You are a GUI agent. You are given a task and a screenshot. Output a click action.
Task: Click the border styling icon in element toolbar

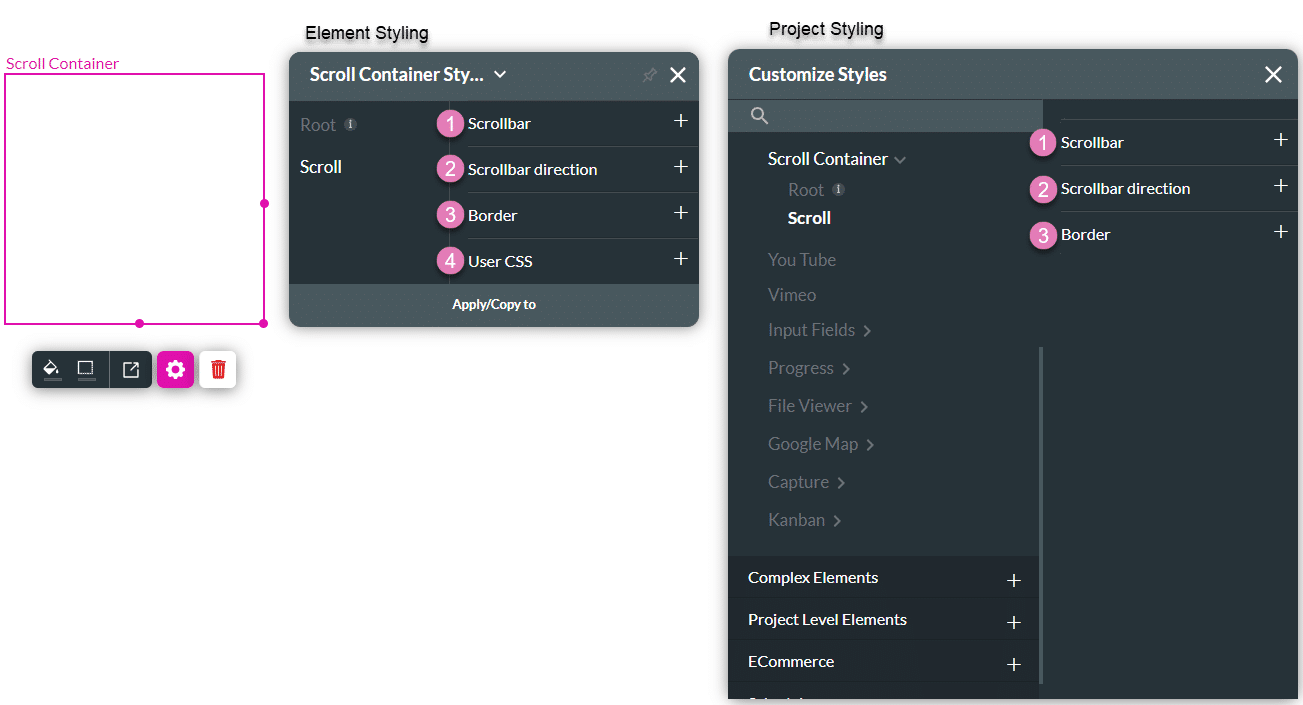tap(86, 369)
